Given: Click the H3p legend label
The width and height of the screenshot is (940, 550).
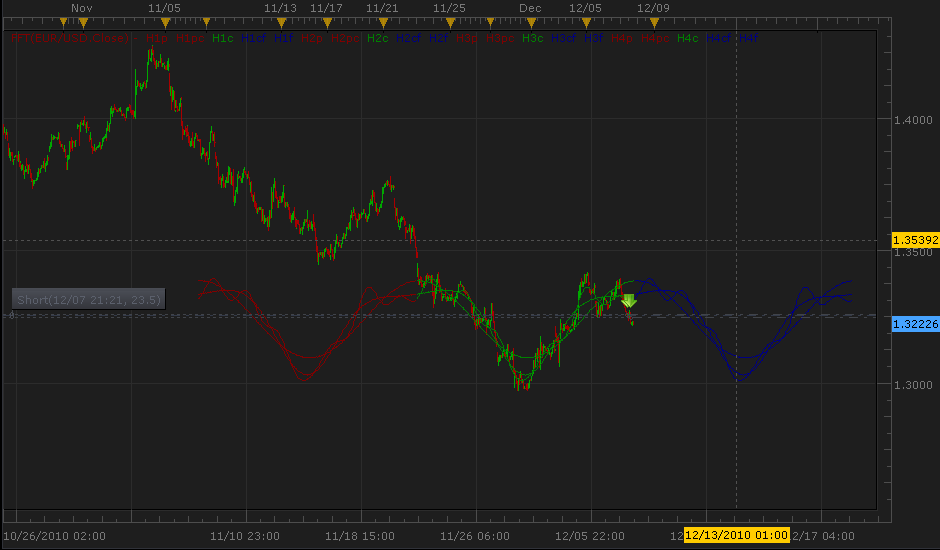Looking at the screenshot, I should point(467,38).
